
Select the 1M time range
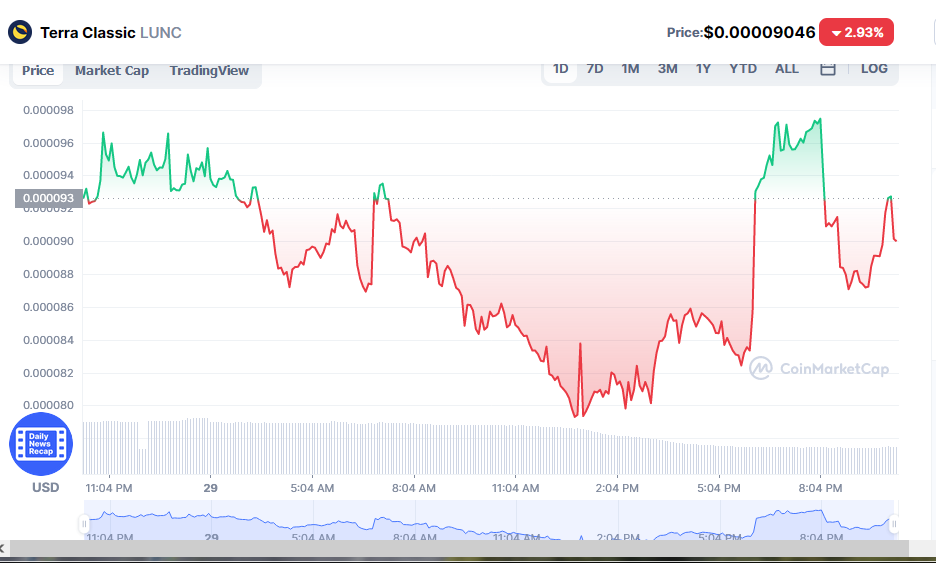click(630, 69)
